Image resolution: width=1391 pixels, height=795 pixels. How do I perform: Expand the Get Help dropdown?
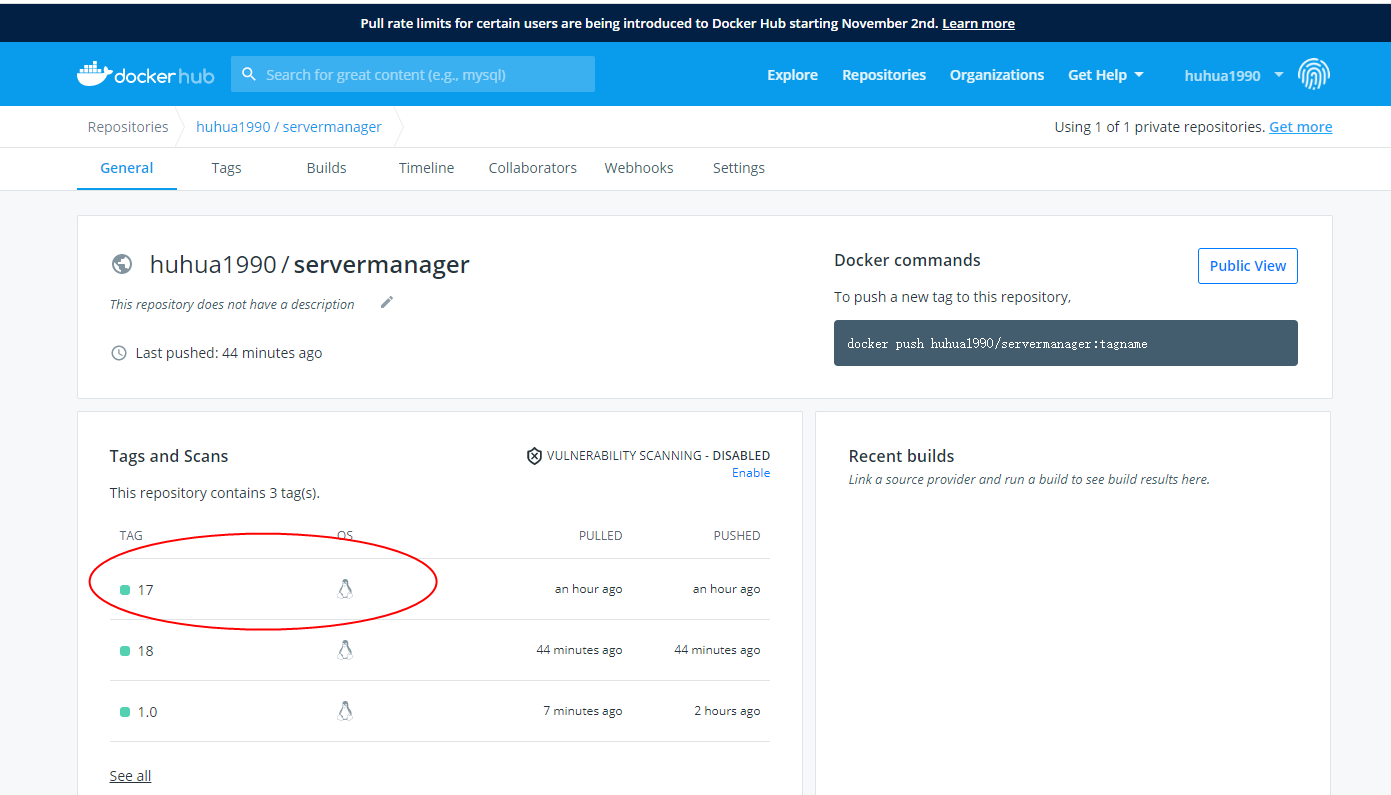pos(1106,75)
